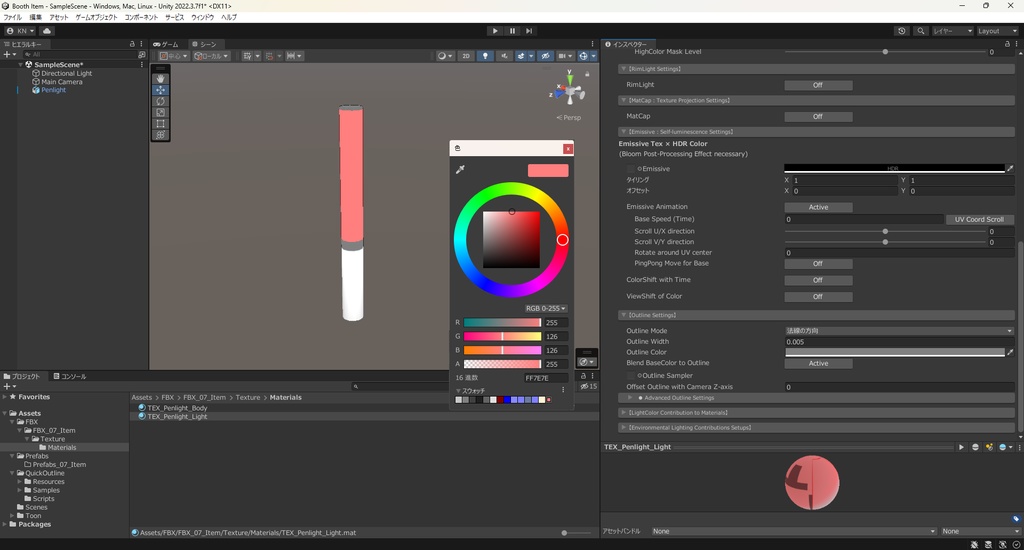Image resolution: width=1024 pixels, height=550 pixels.
Task: Play the material preview animation
Action: coord(961,447)
